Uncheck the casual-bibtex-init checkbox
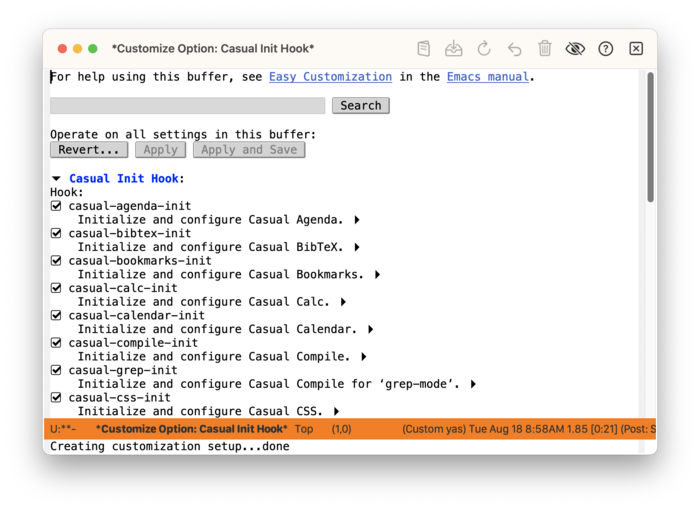The height and width of the screenshot is (511, 700). [56, 233]
